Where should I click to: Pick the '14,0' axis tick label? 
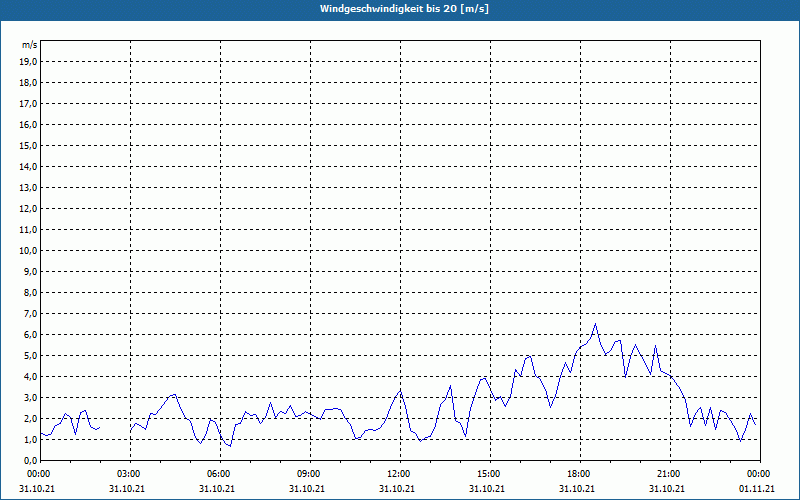[x=28, y=166]
